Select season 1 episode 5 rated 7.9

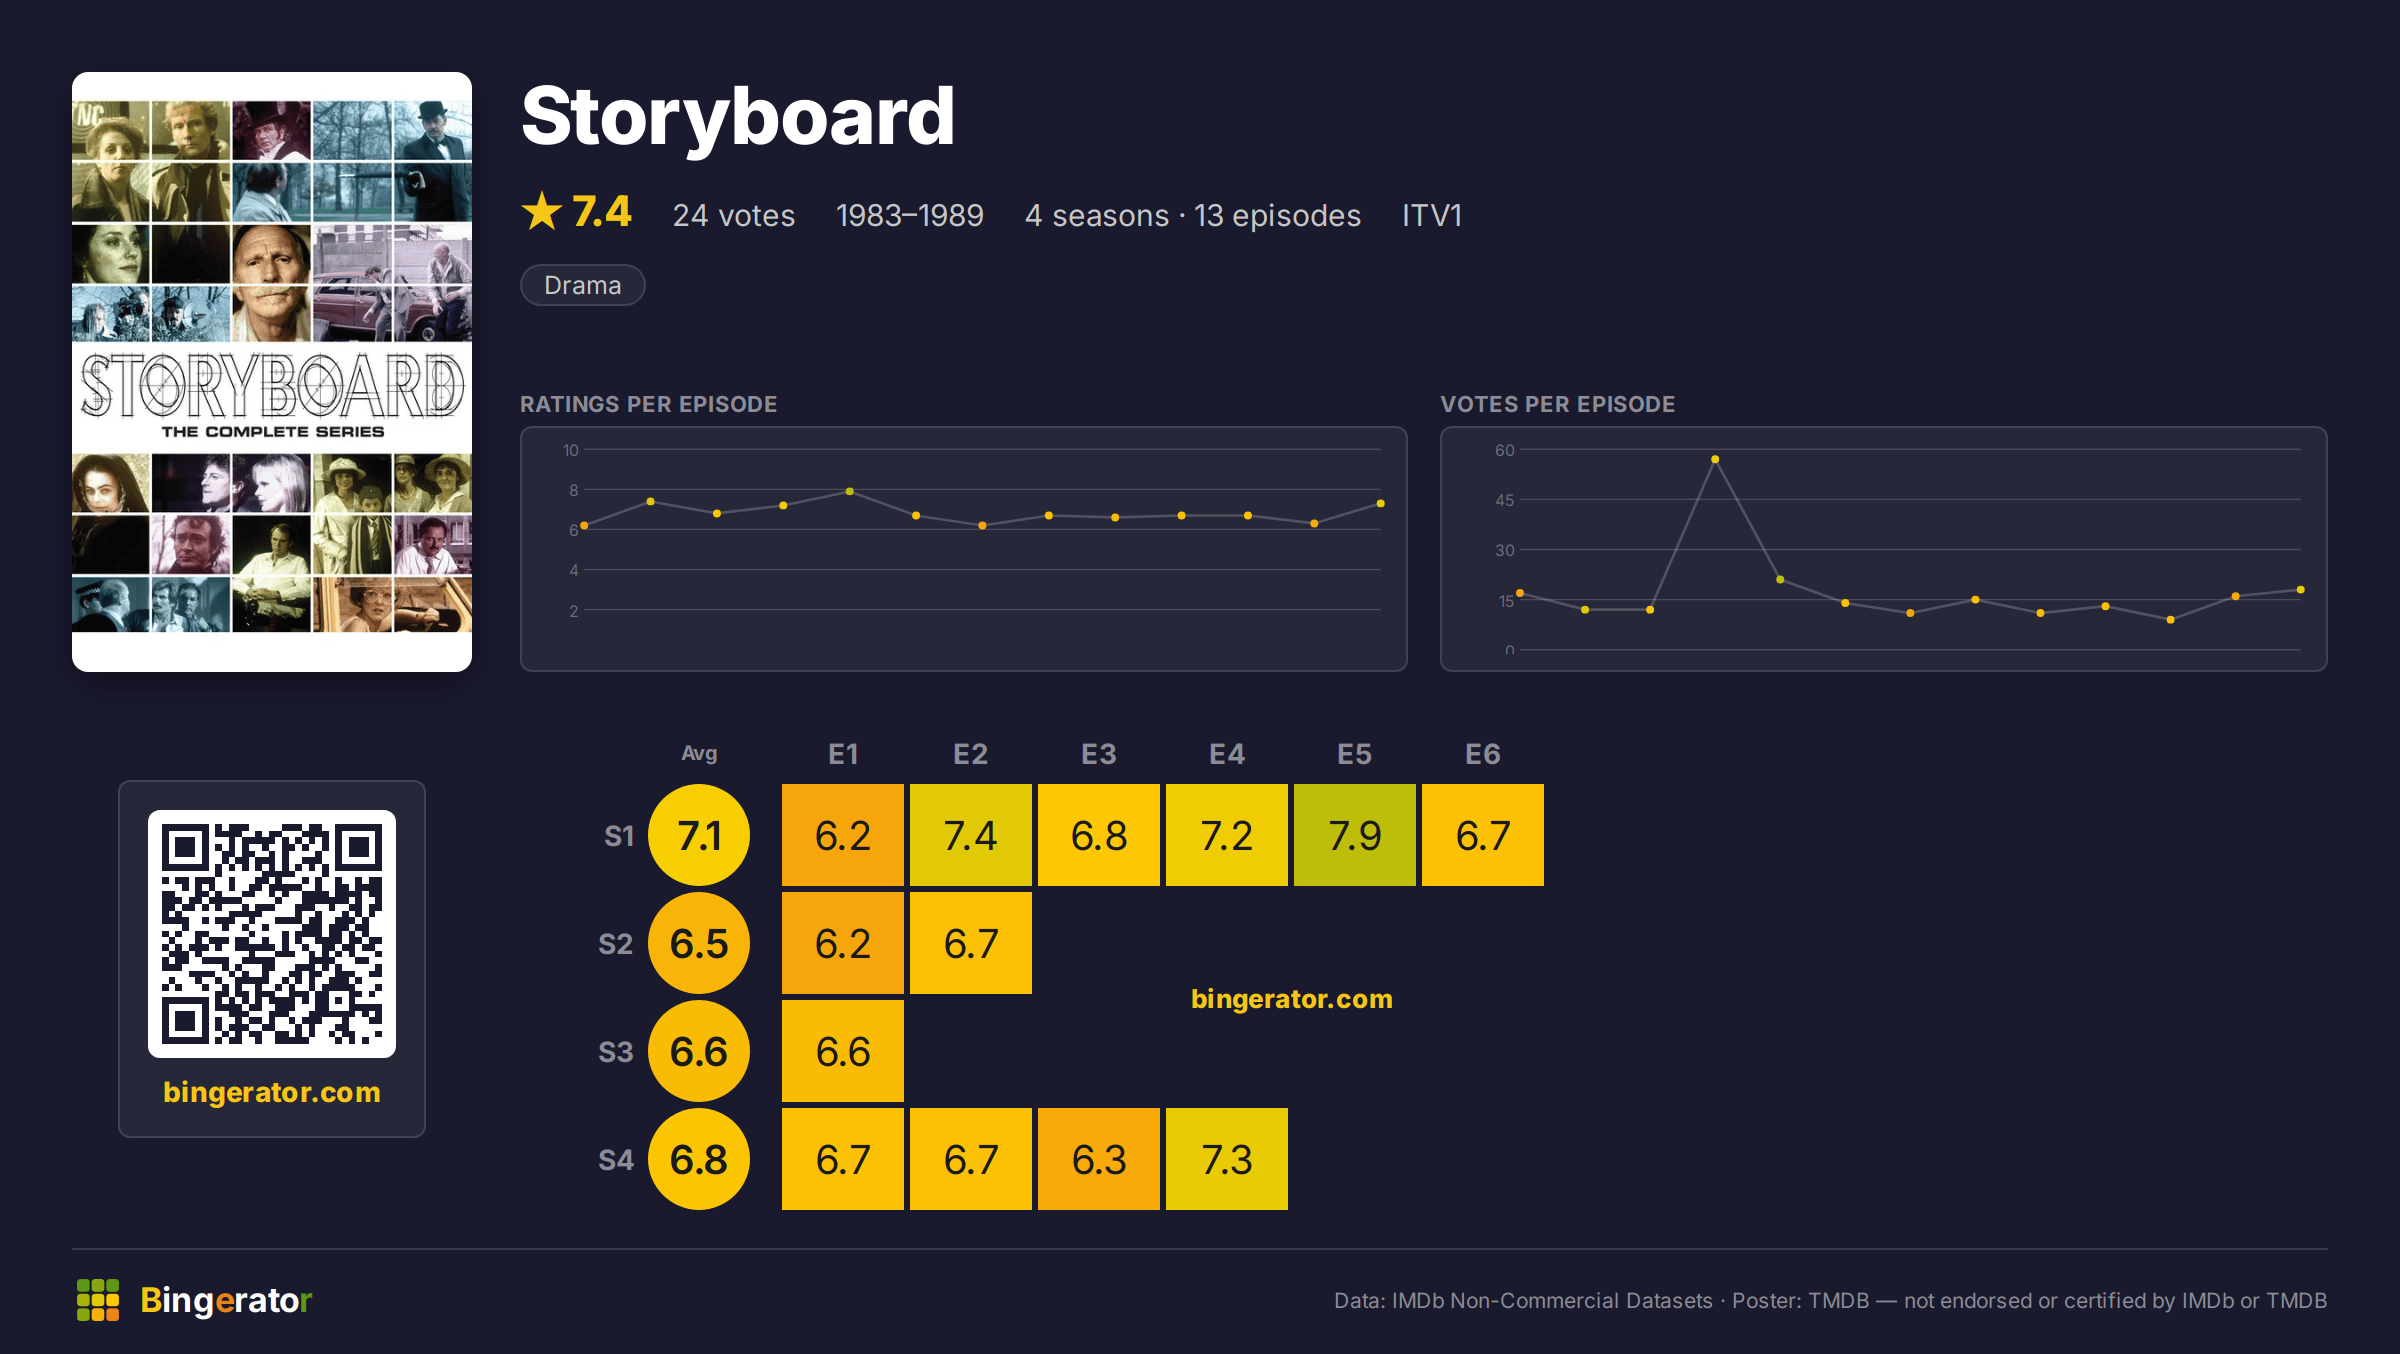click(x=1355, y=835)
